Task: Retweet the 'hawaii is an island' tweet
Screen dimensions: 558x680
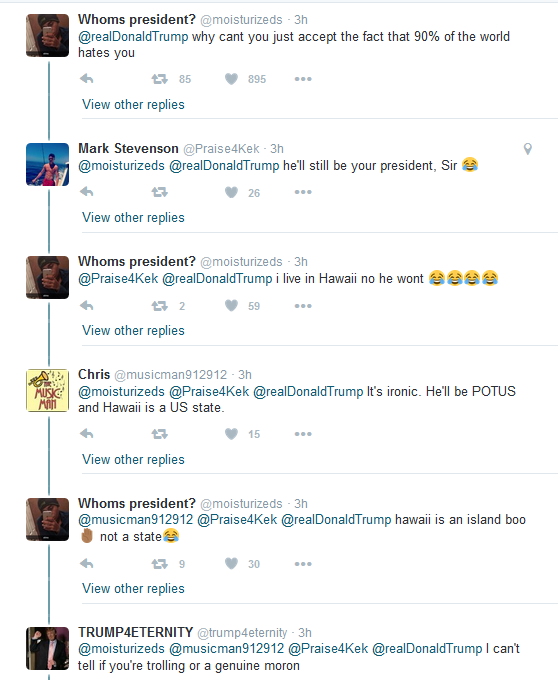Action: pos(159,564)
